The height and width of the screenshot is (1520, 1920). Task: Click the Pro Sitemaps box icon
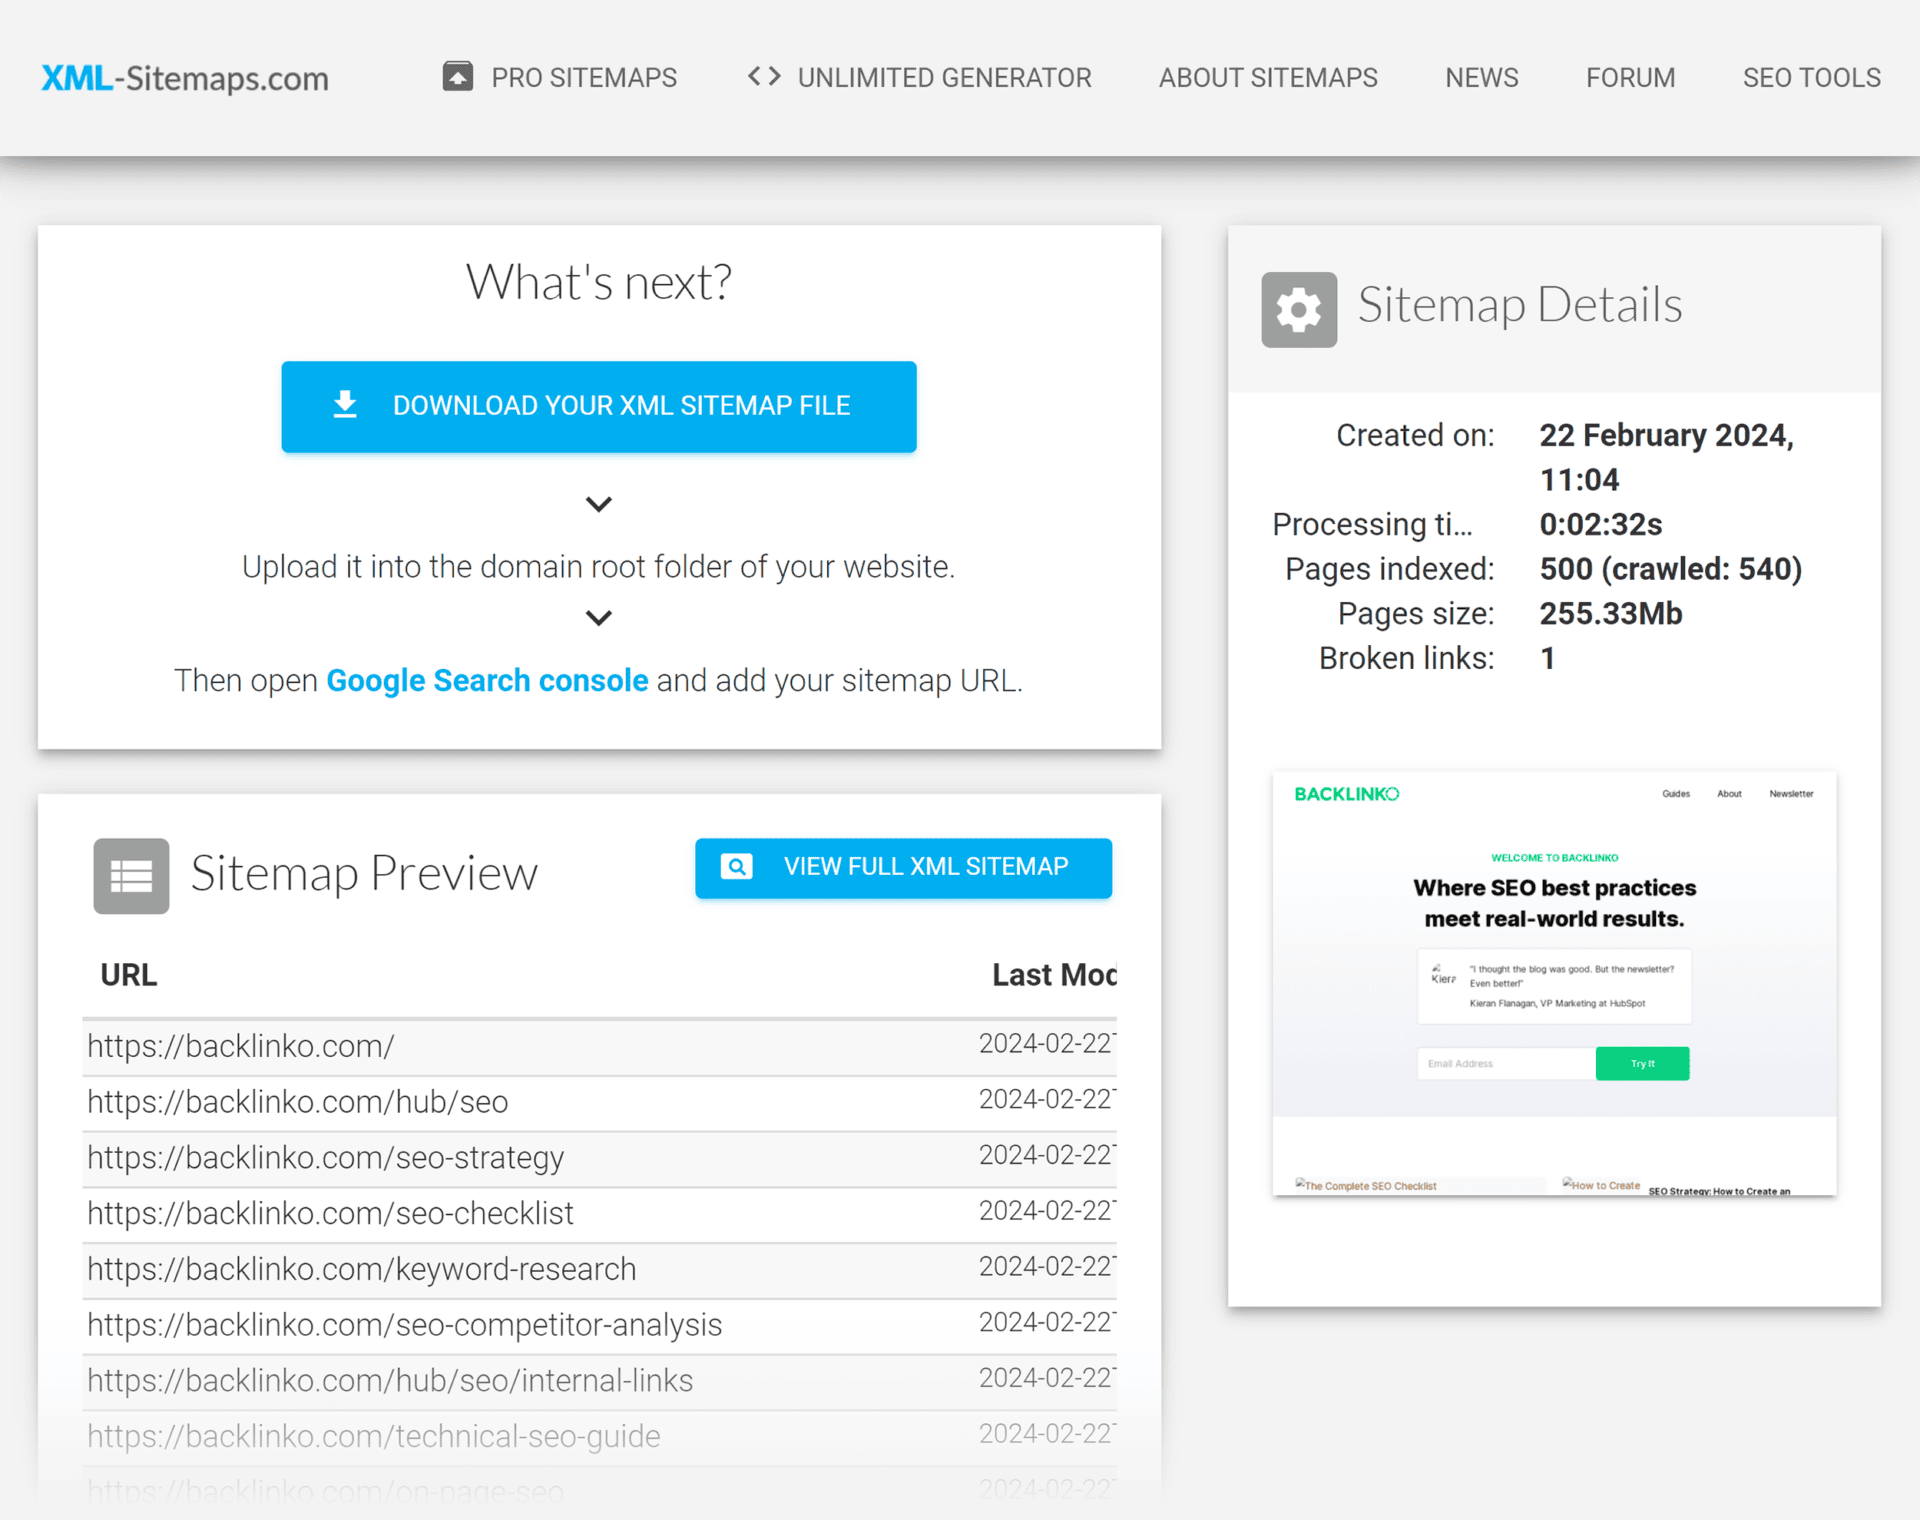(x=458, y=76)
